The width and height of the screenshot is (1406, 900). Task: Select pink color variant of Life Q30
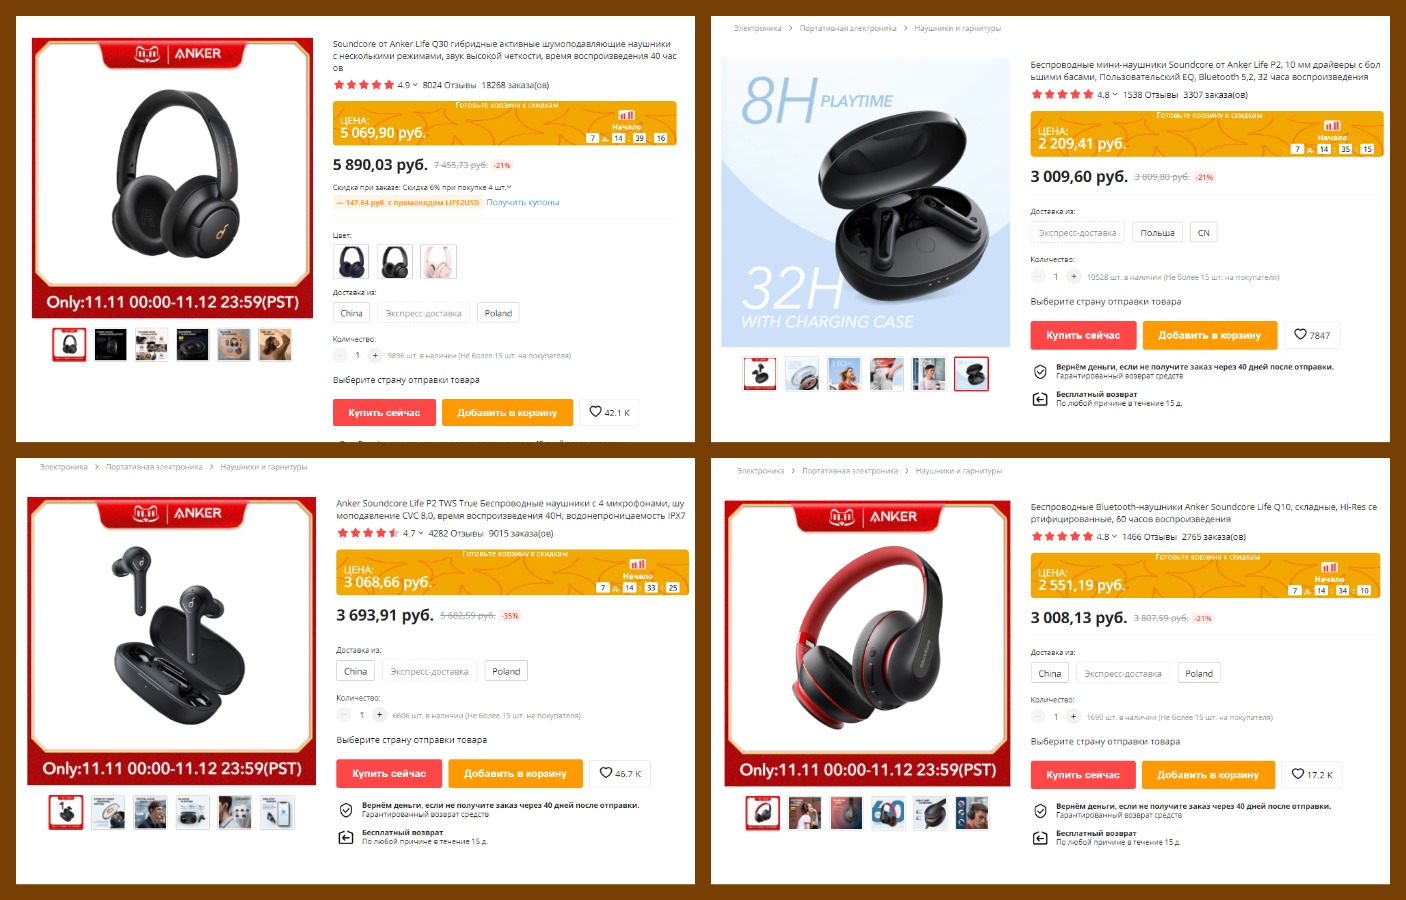[438, 262]
